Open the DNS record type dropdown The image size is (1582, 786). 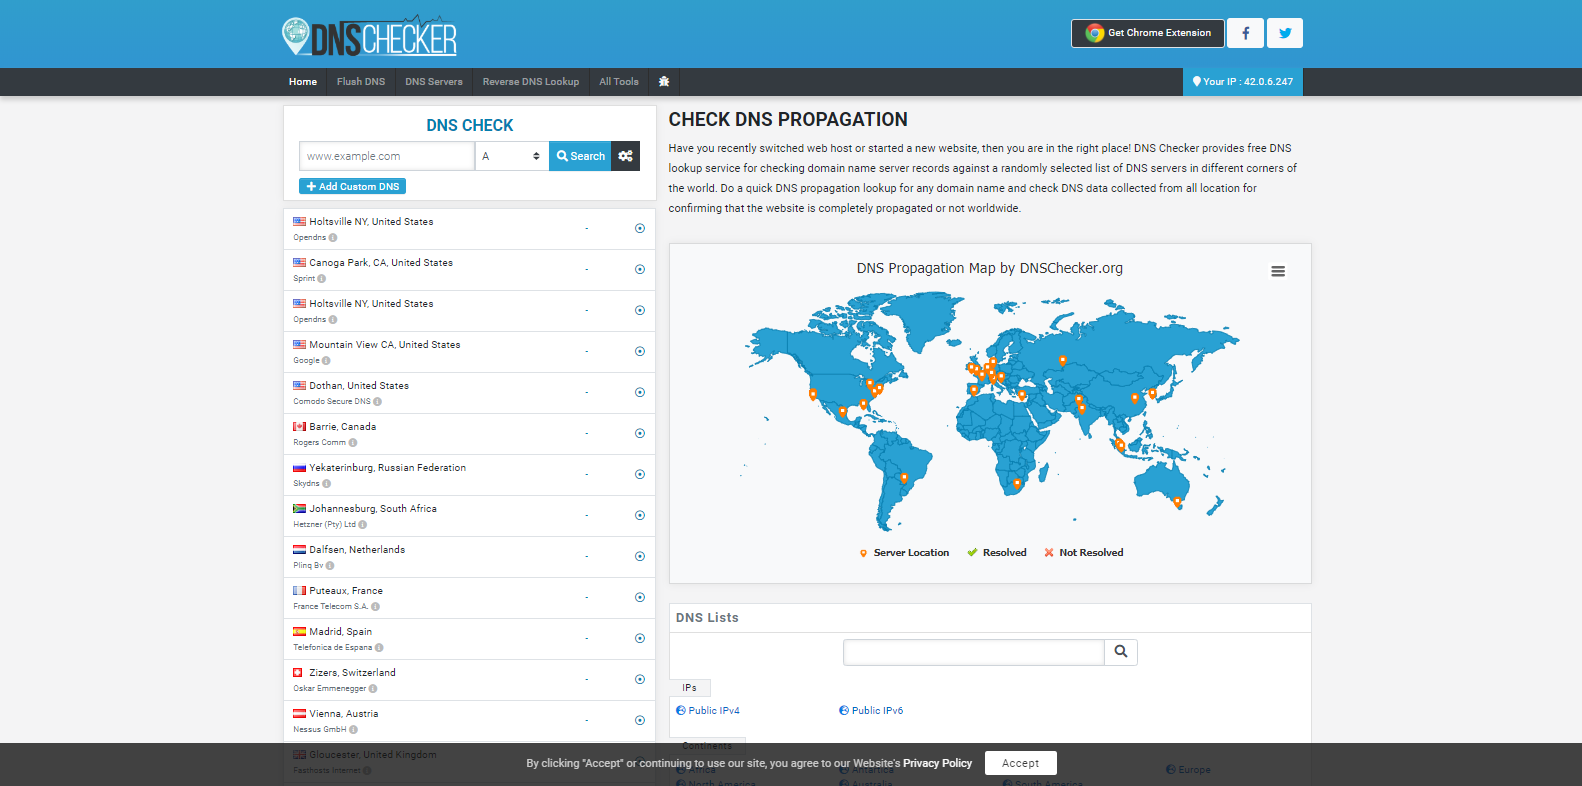pos(512,156)
